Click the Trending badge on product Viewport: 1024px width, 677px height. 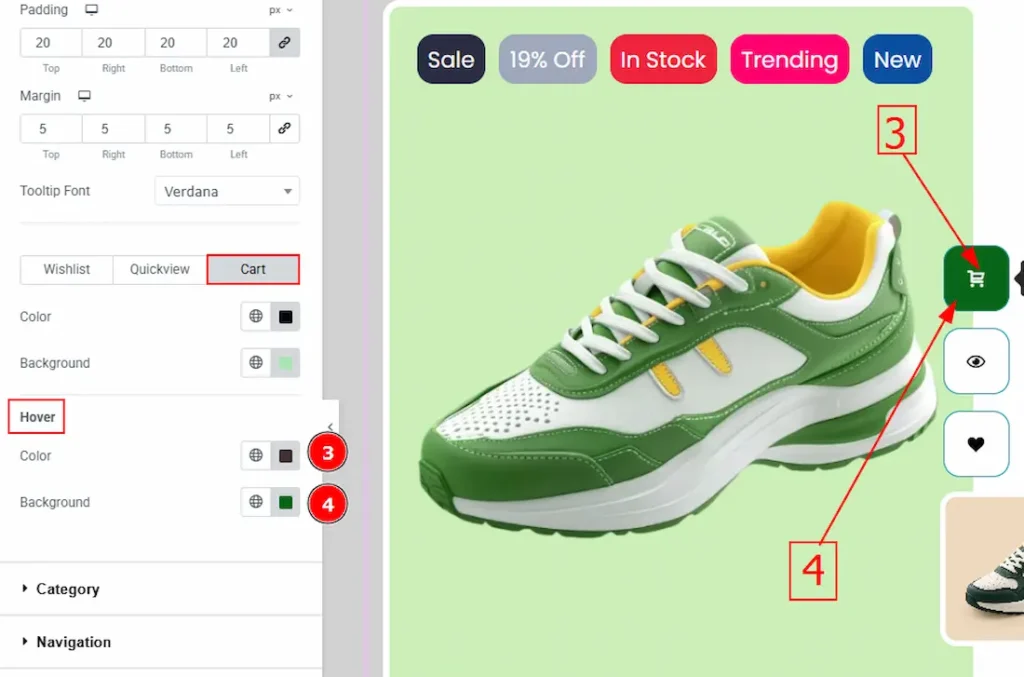pyautogui.click(x=789, y=59)
